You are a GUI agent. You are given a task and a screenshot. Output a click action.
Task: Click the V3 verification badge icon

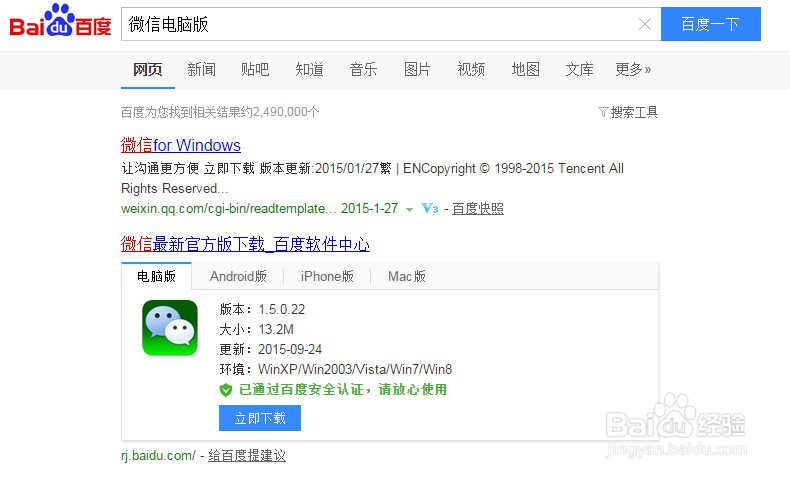click(430, 208)
